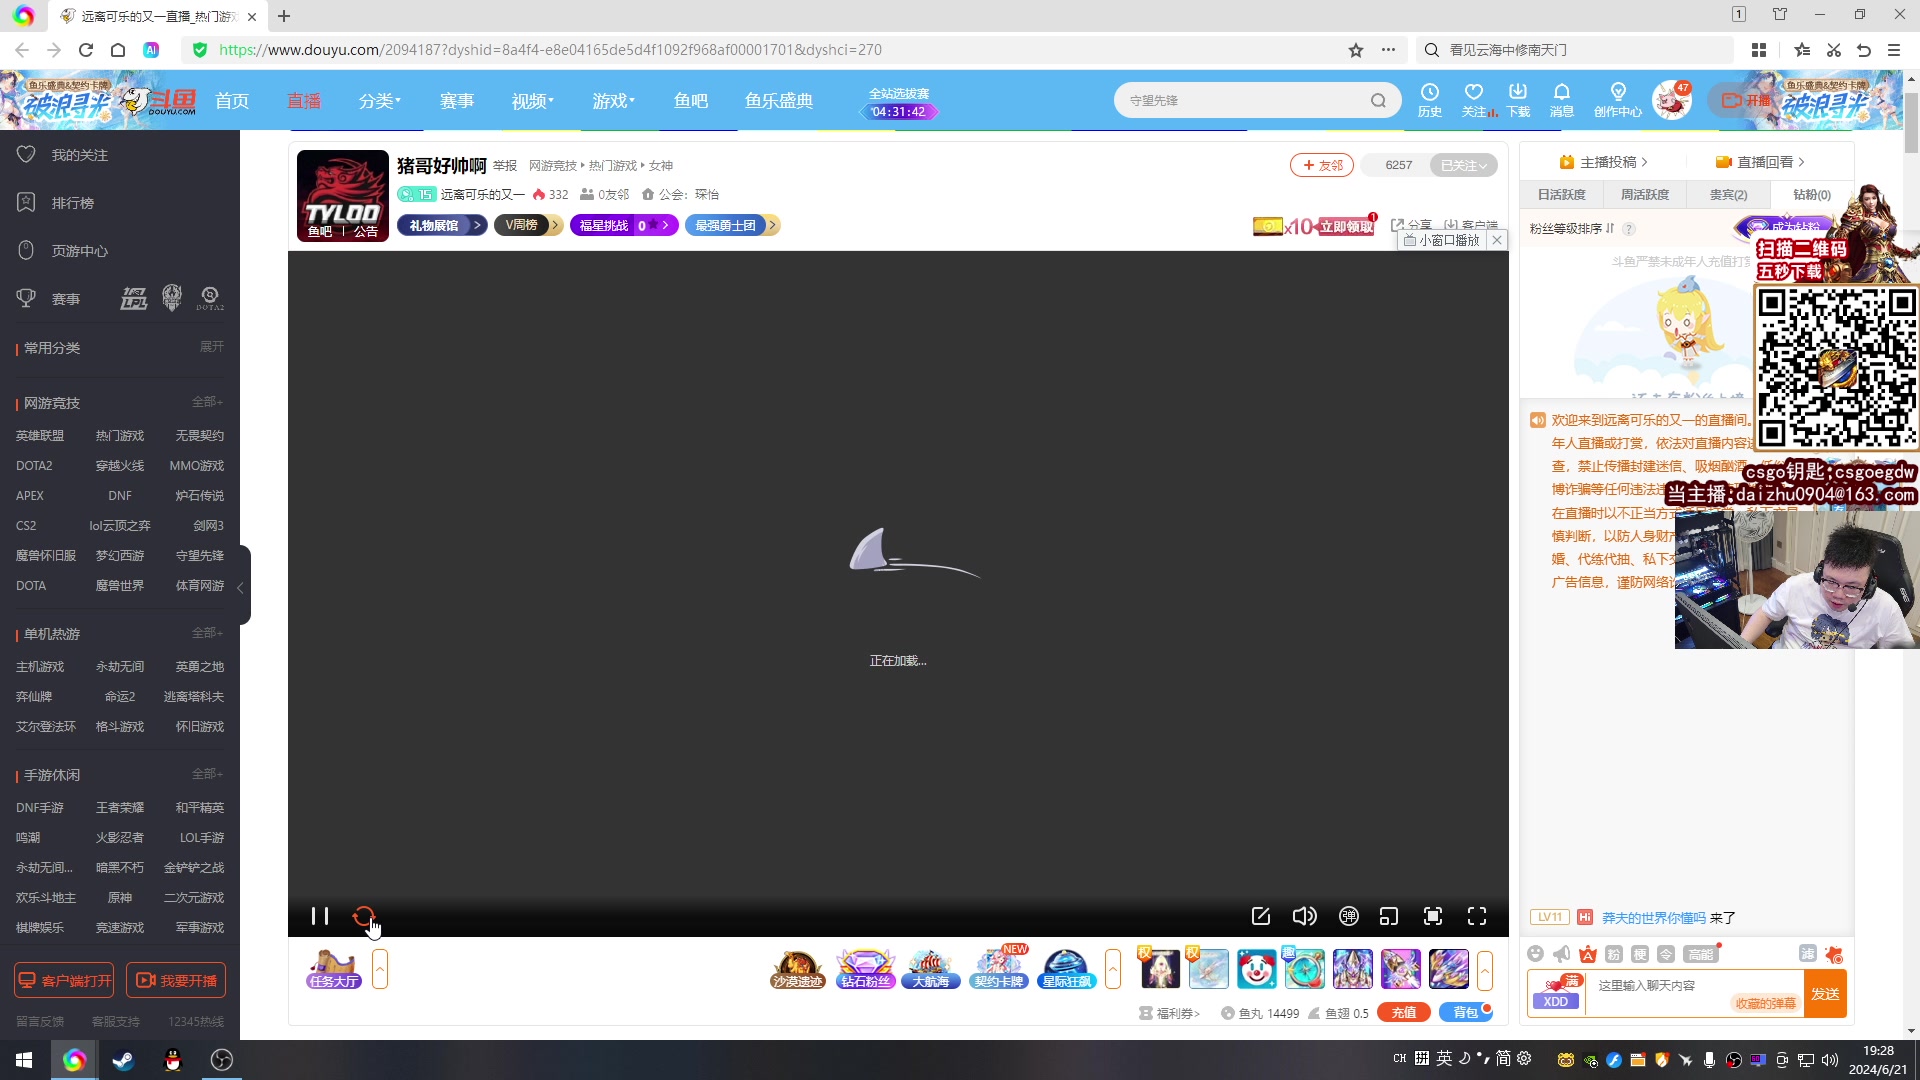Pause the live stream video

(x=320, y=916)
